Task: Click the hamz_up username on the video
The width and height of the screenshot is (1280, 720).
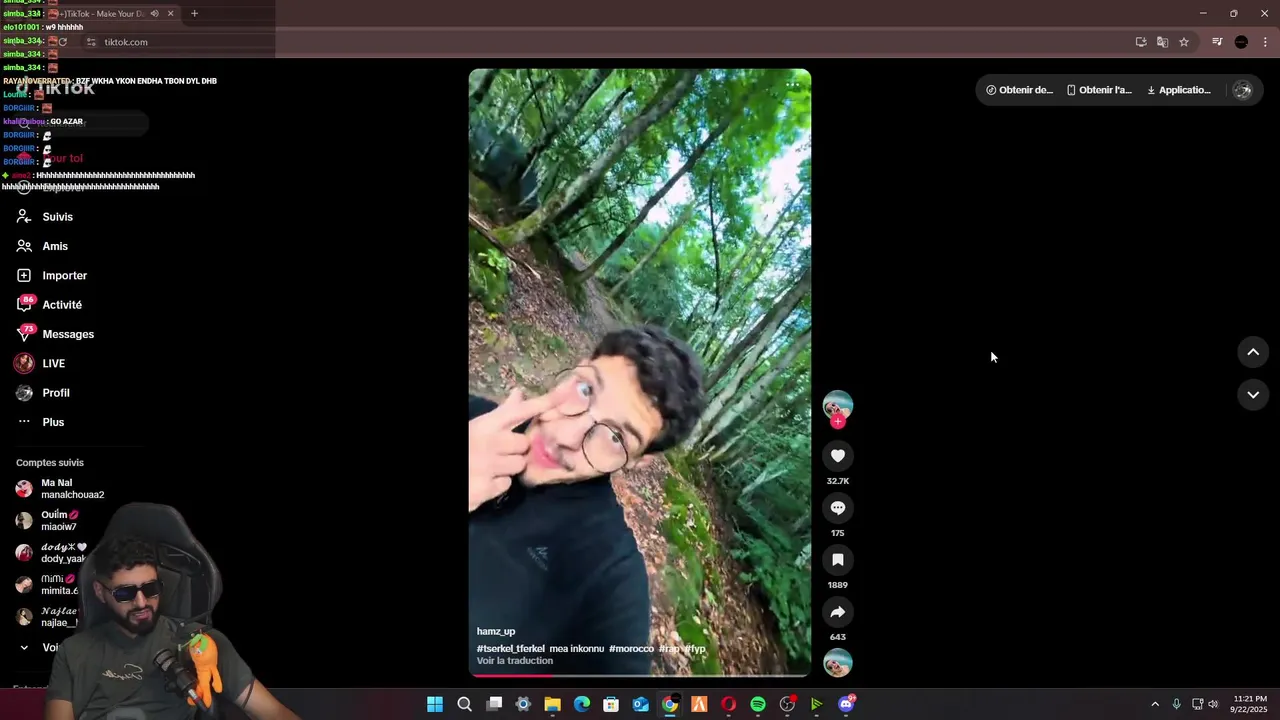Action: [496, 632]
